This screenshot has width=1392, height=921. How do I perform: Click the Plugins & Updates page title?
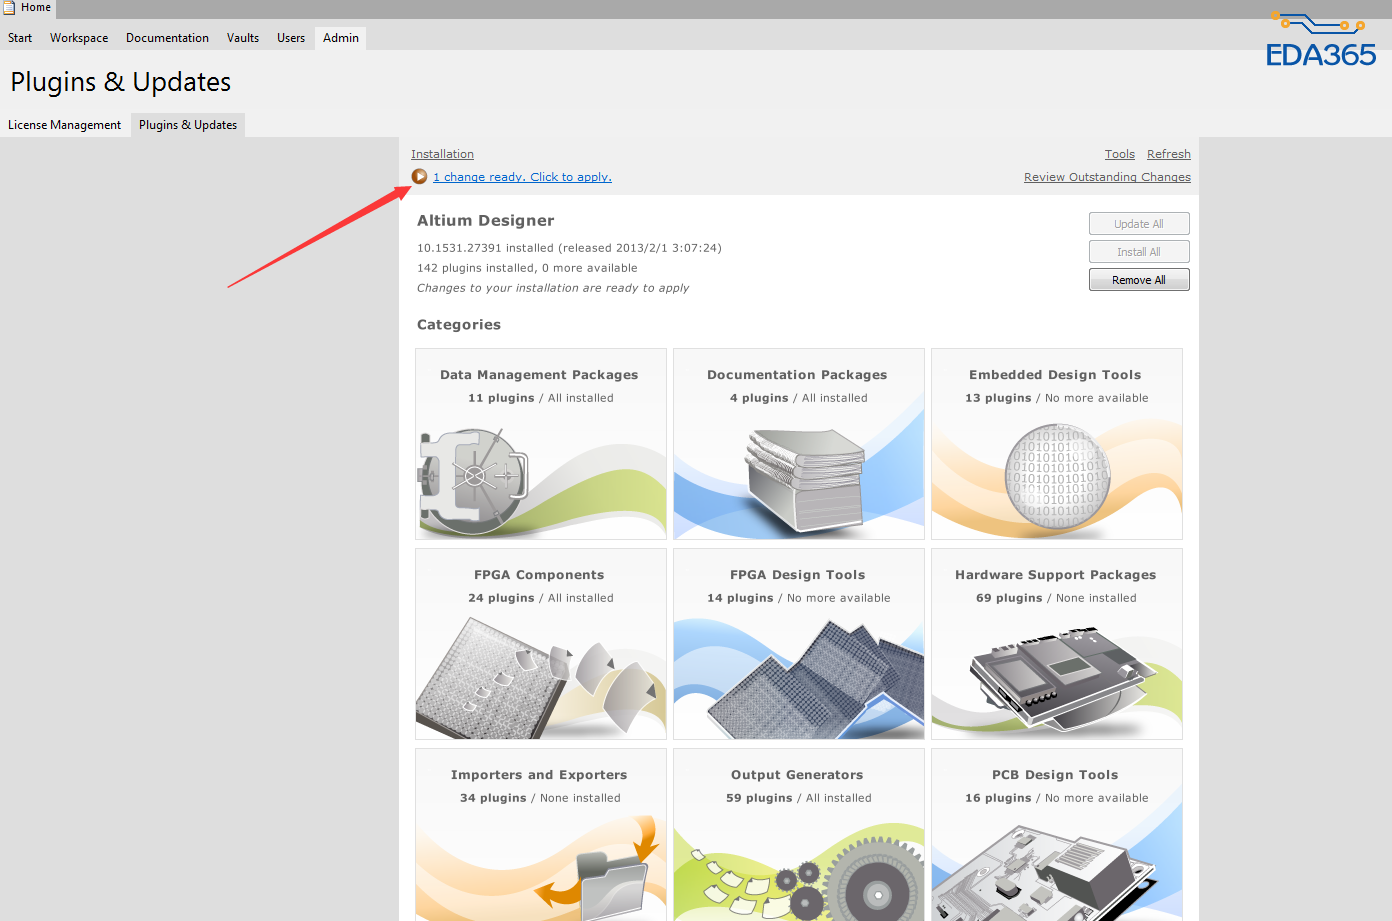coord(121,82)
